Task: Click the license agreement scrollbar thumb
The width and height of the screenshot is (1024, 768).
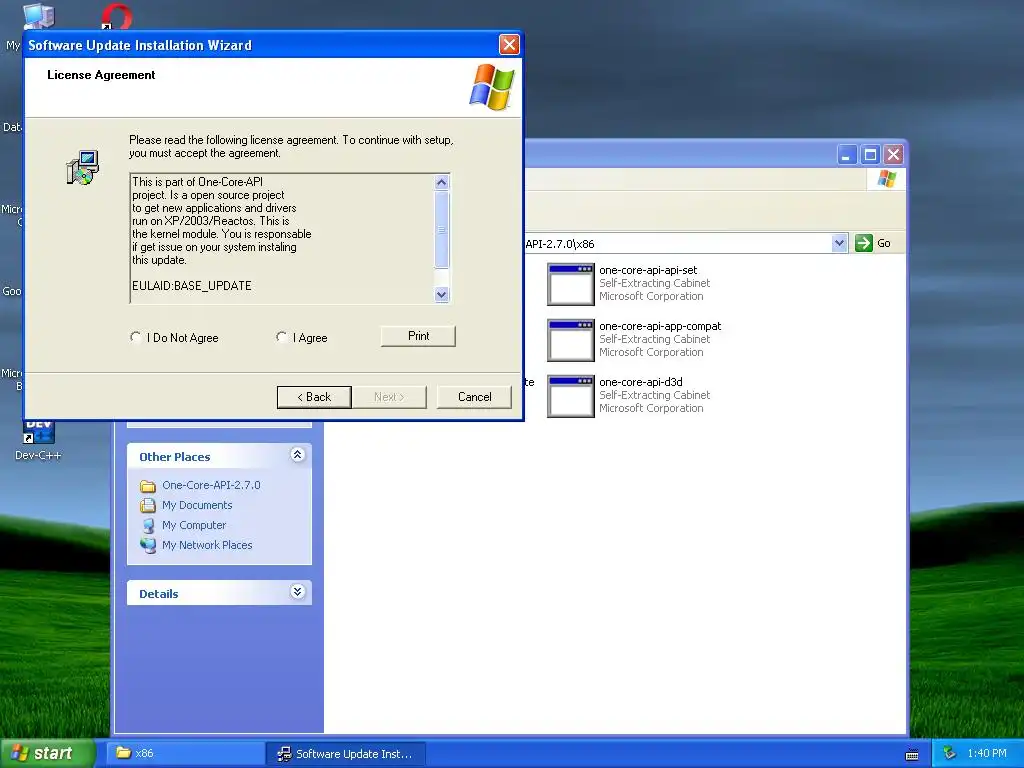Action: click(441, 229)
